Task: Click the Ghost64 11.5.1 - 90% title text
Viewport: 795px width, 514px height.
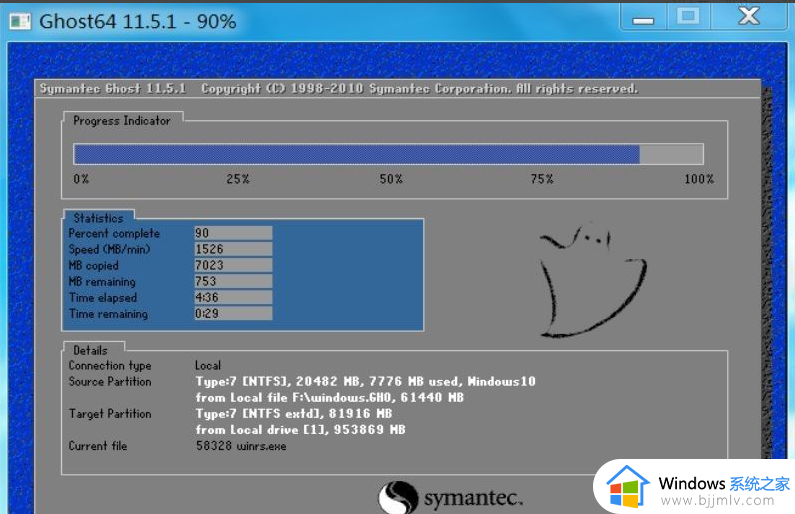Action: click(138, 22)
